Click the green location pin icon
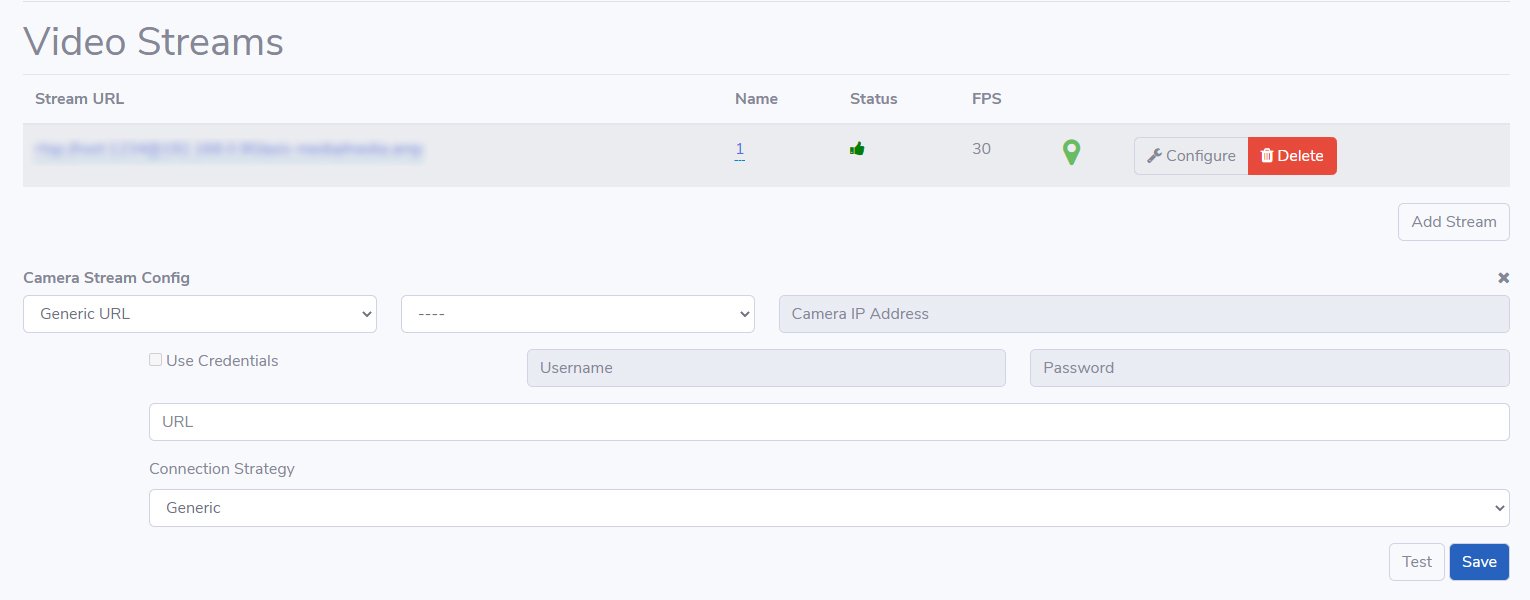Viewport: 1530px width, 600px height. [1071, 153]
